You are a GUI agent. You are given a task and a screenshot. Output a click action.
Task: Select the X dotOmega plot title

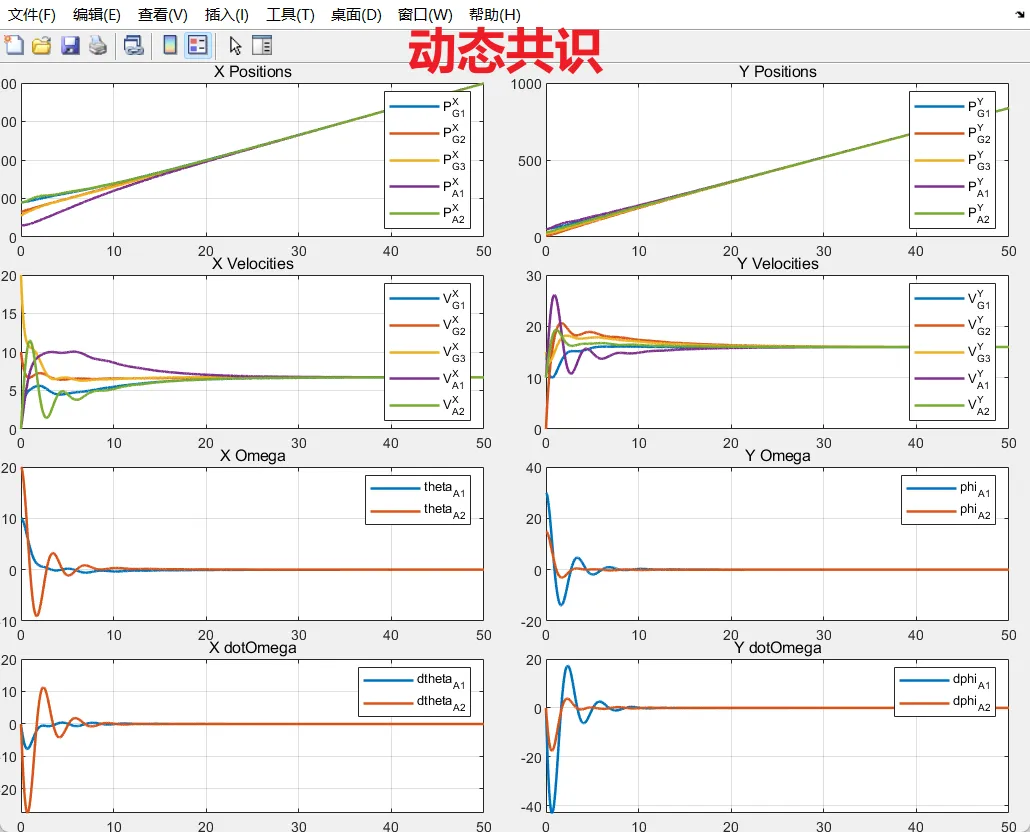click(x=253, y=647)
